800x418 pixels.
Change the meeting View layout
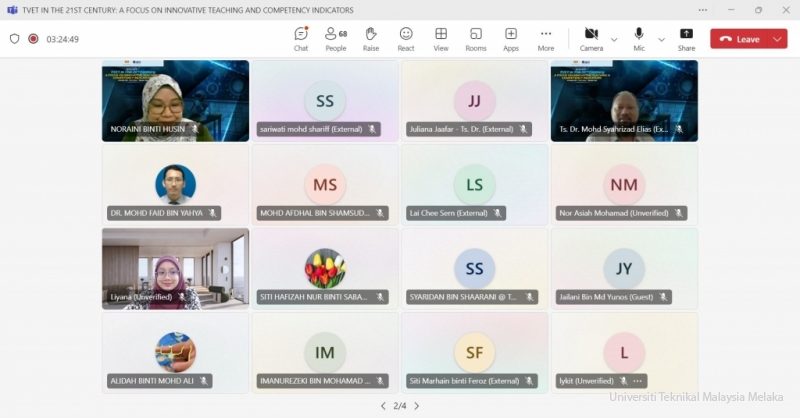441,39
